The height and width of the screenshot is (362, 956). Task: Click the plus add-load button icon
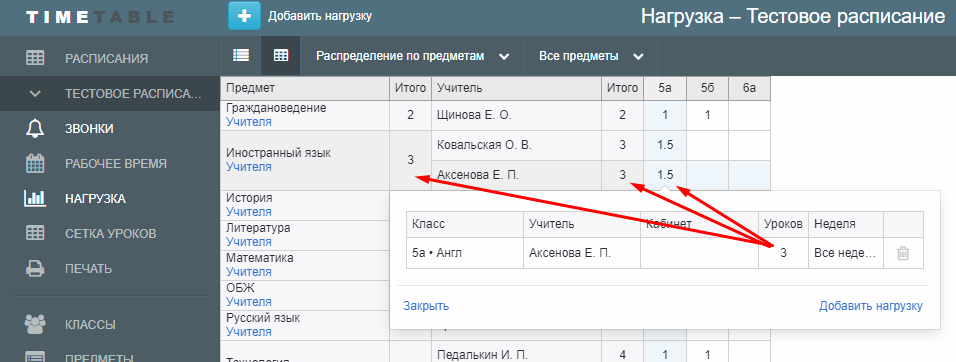244,16
